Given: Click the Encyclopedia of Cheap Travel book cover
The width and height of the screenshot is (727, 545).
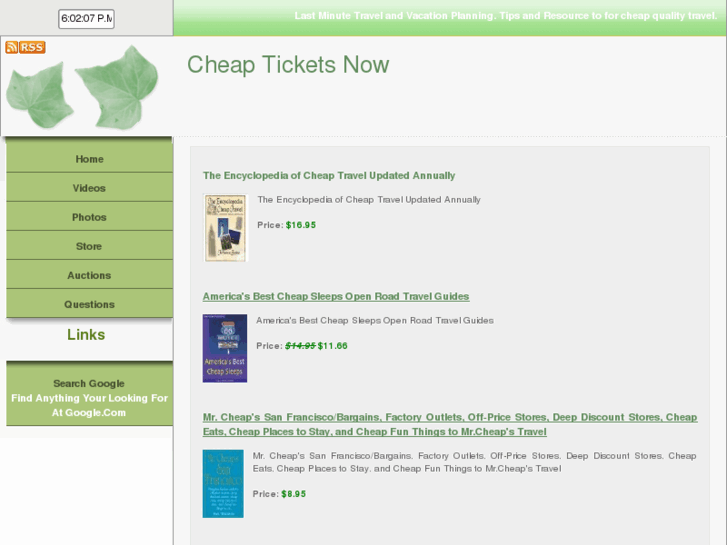Looking at the screenshot, I should 225,228.
